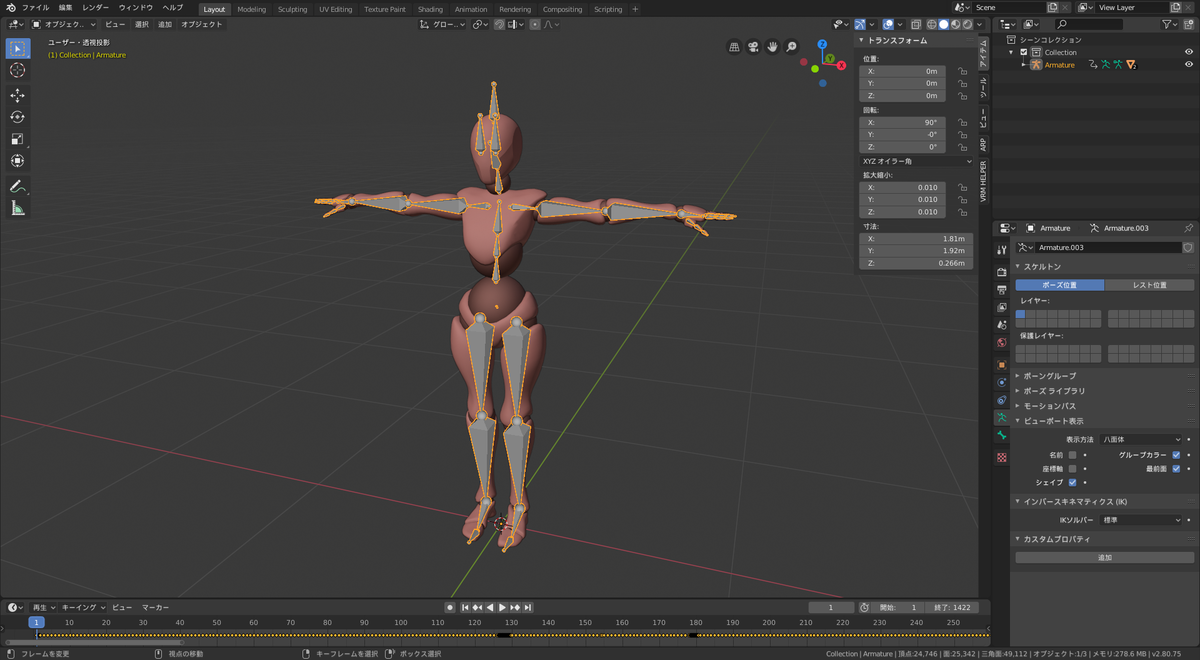The width and height of the screenshot is (1200, 660).
Task: Select the Cursor tool
Action: point(17,70)
